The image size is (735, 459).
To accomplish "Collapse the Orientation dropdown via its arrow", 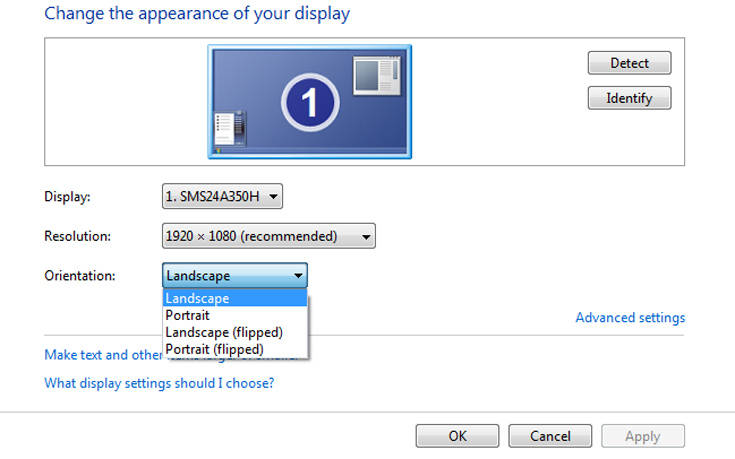I will coord(298,276).
